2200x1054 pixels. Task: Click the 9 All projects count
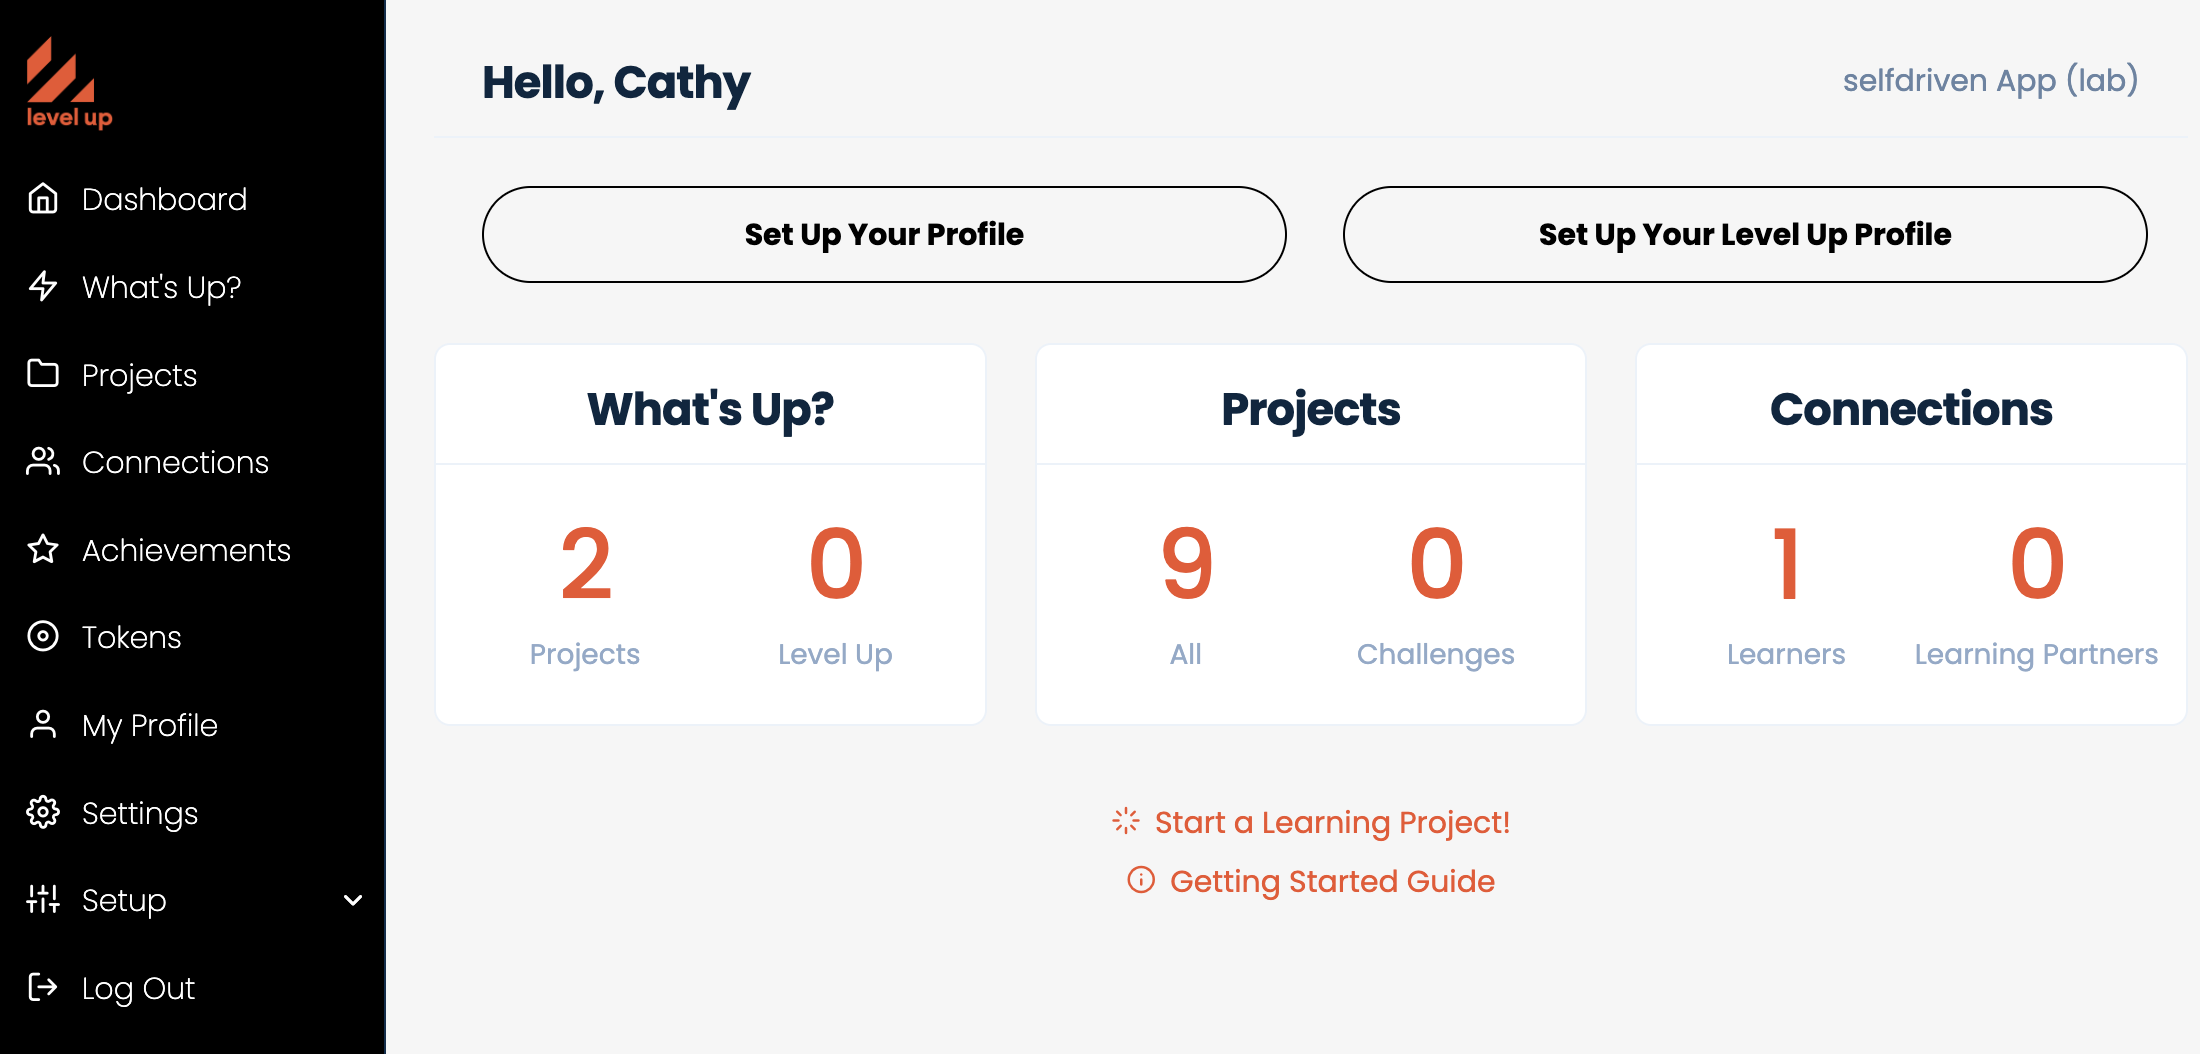click(1186, 565)
